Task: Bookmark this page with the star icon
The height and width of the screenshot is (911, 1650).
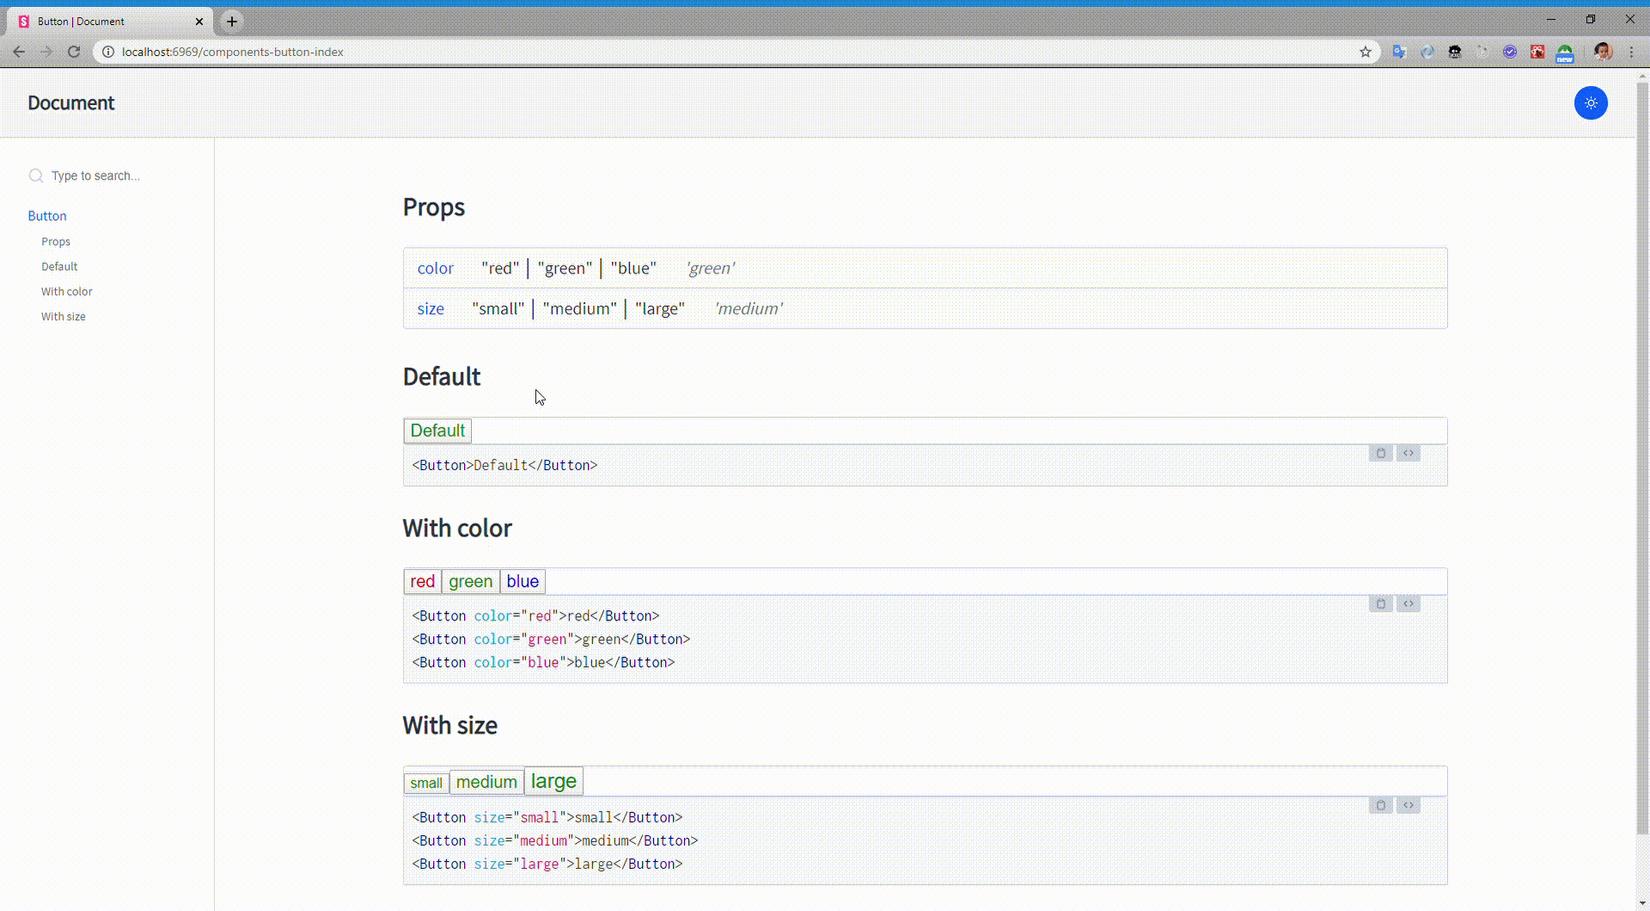Action: (1365, 52)
